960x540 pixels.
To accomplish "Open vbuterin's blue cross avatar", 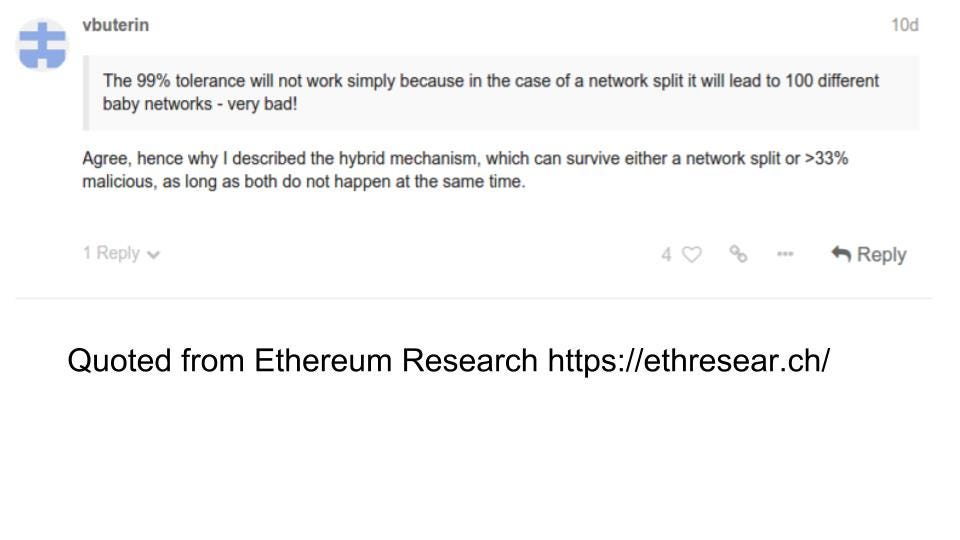I will (x=42, y=45).
